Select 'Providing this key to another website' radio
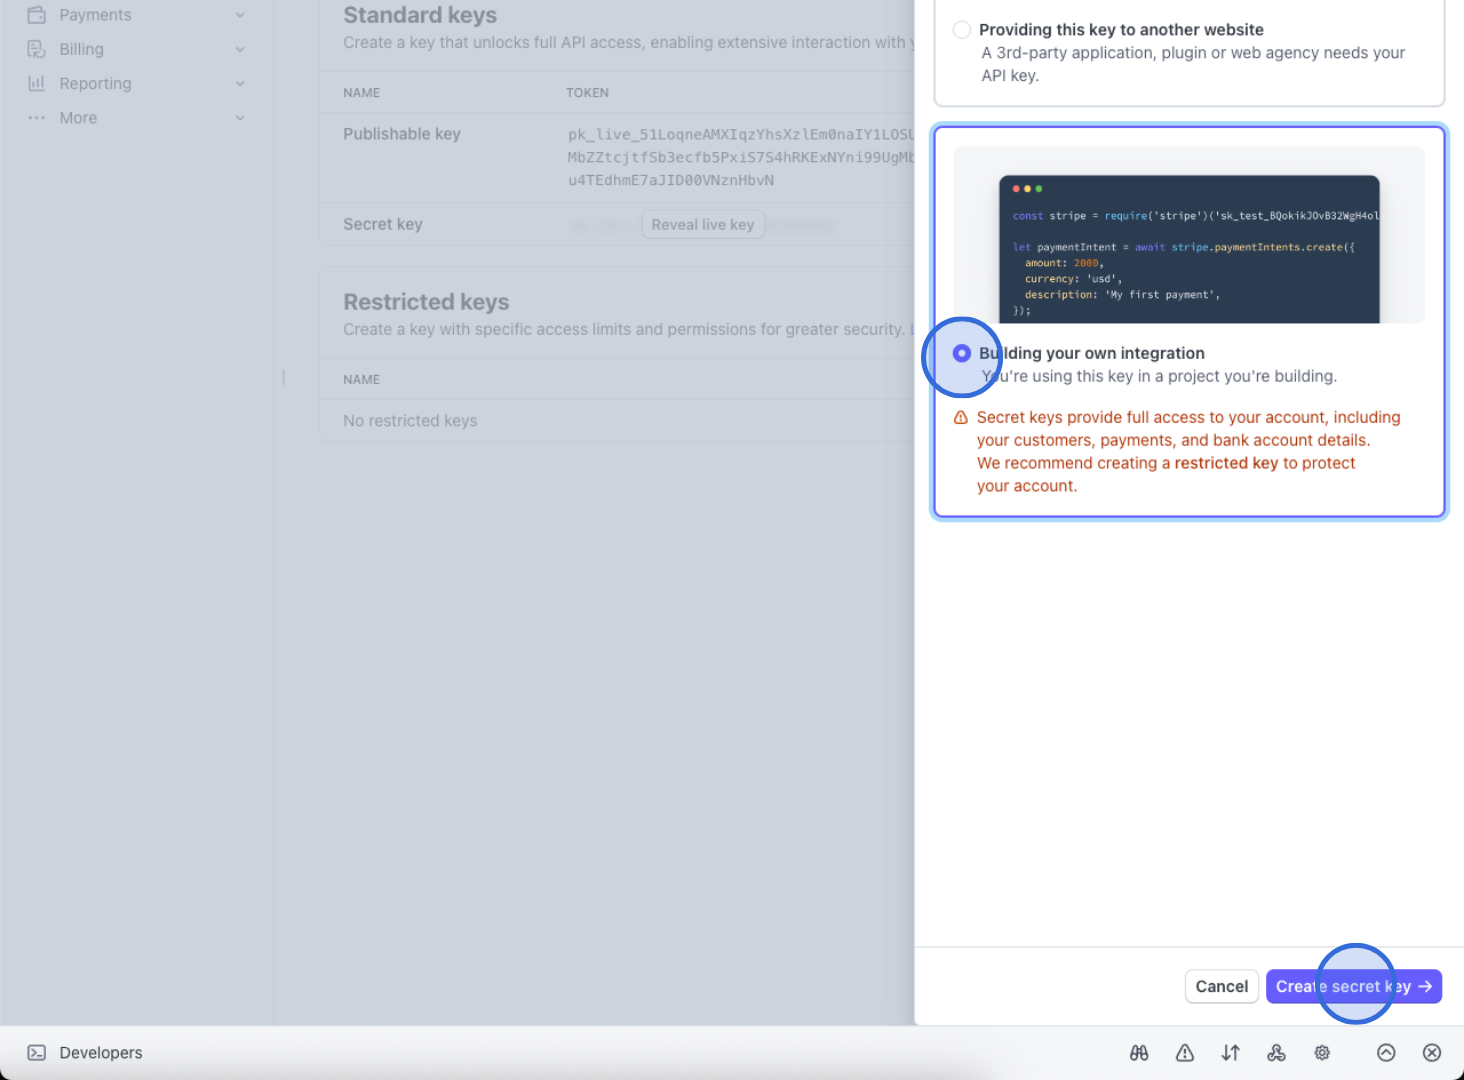Viewport: 1464px width, 1080px height. (962, 30)
